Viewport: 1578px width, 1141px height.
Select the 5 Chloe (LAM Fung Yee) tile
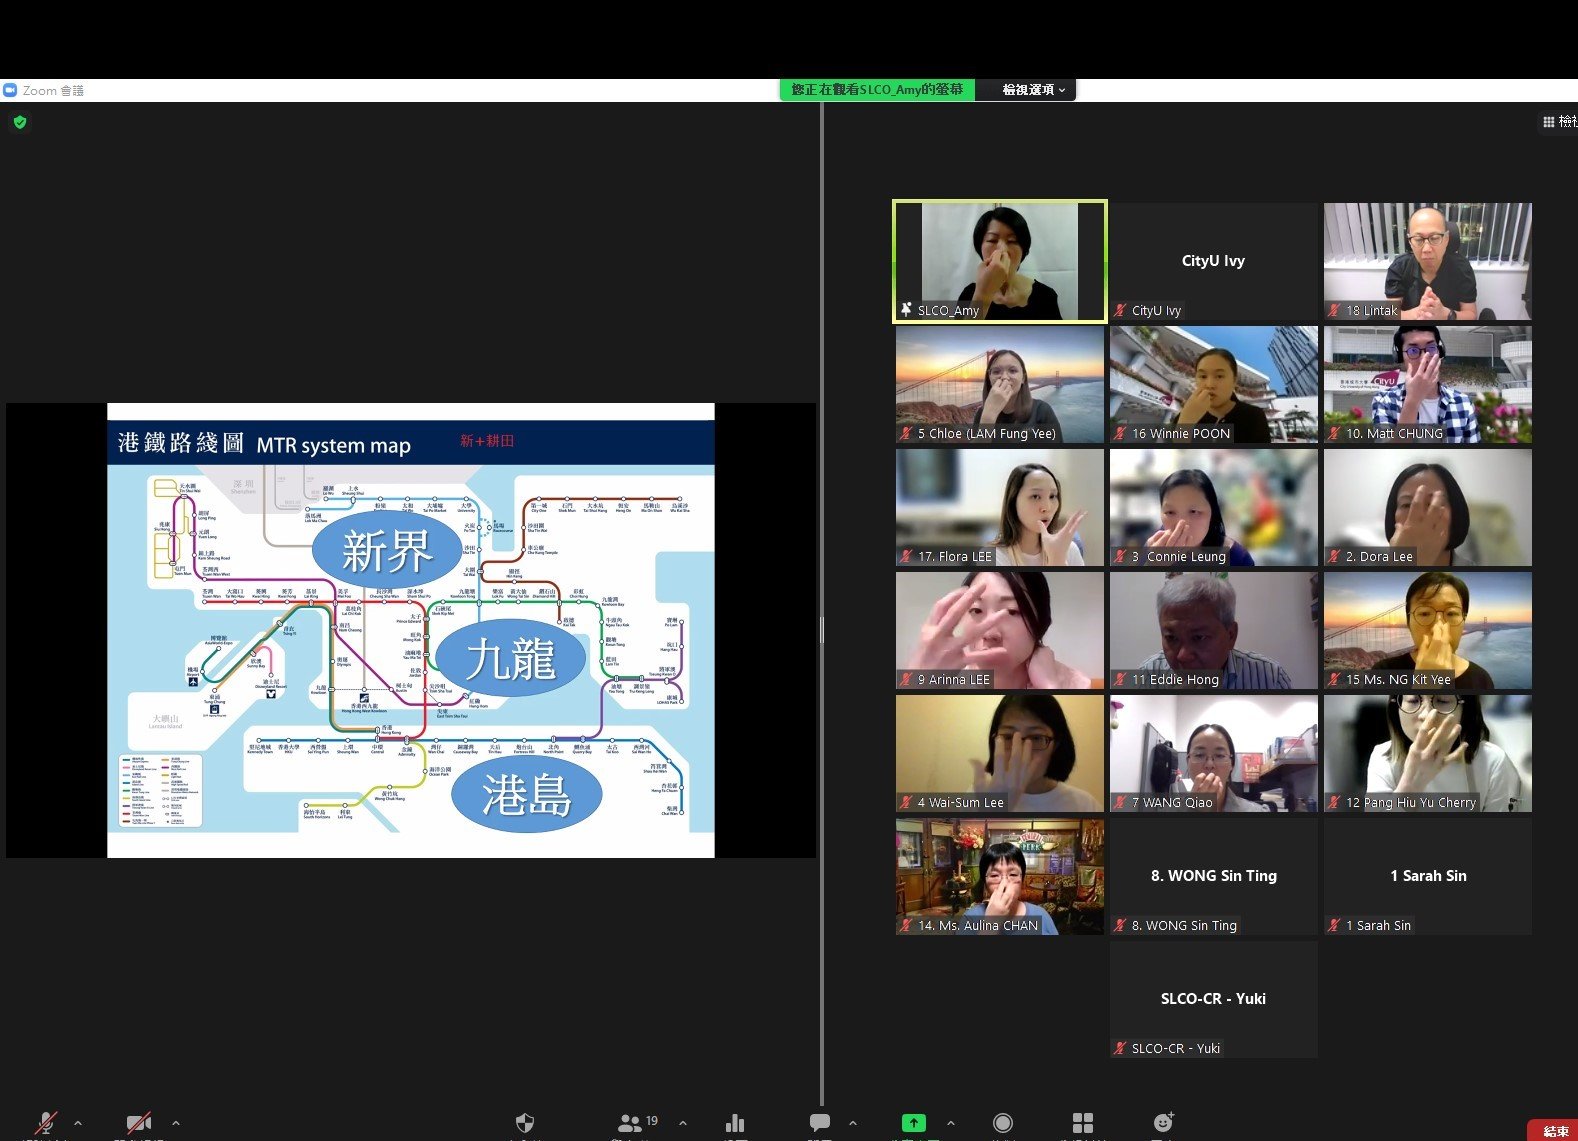1000,385
